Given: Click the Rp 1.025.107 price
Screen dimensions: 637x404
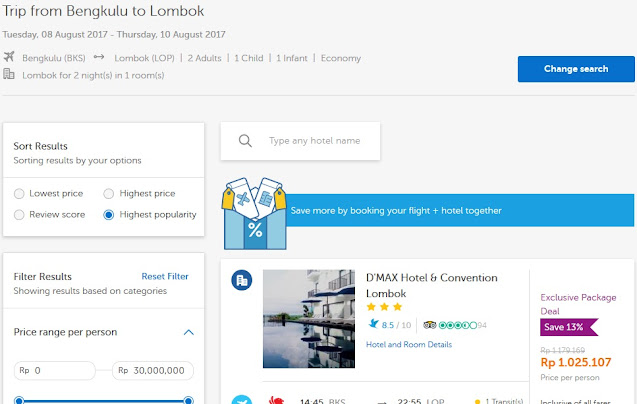Looking at the screenshot, I should 576,362.
